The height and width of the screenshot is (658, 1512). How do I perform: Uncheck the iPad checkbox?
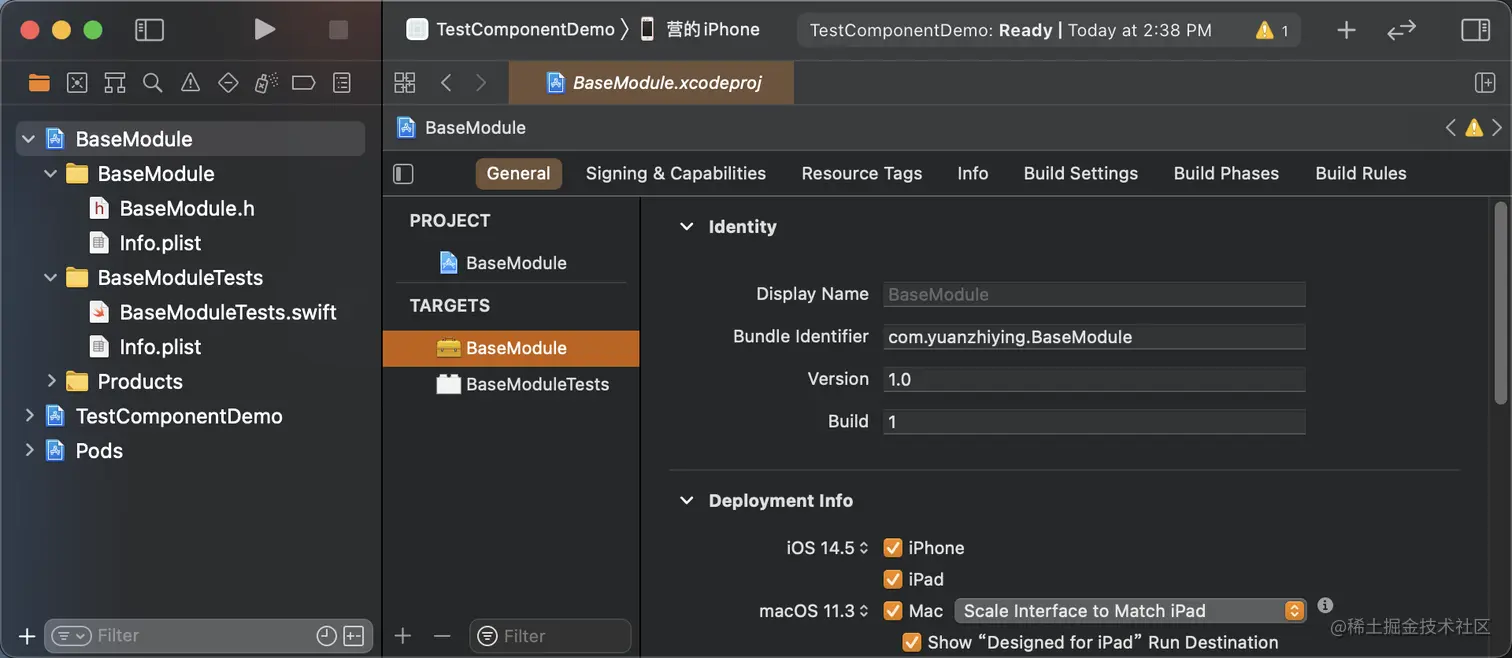pyautogui.click(x=893, y=579)
